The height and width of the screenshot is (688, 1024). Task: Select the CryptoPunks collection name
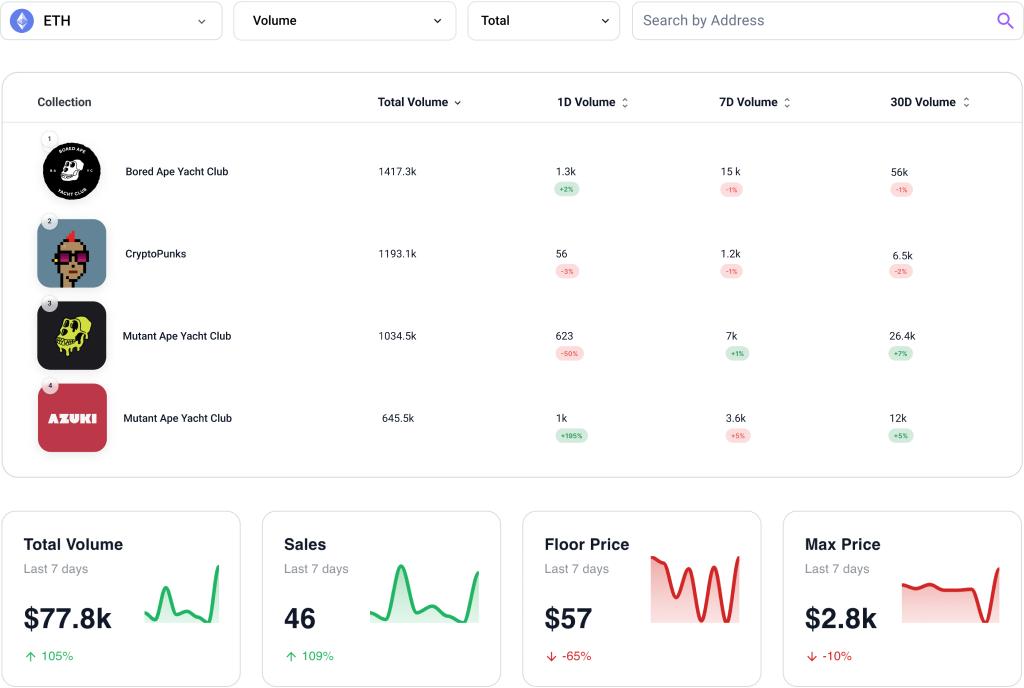click(x=155, y=254)
